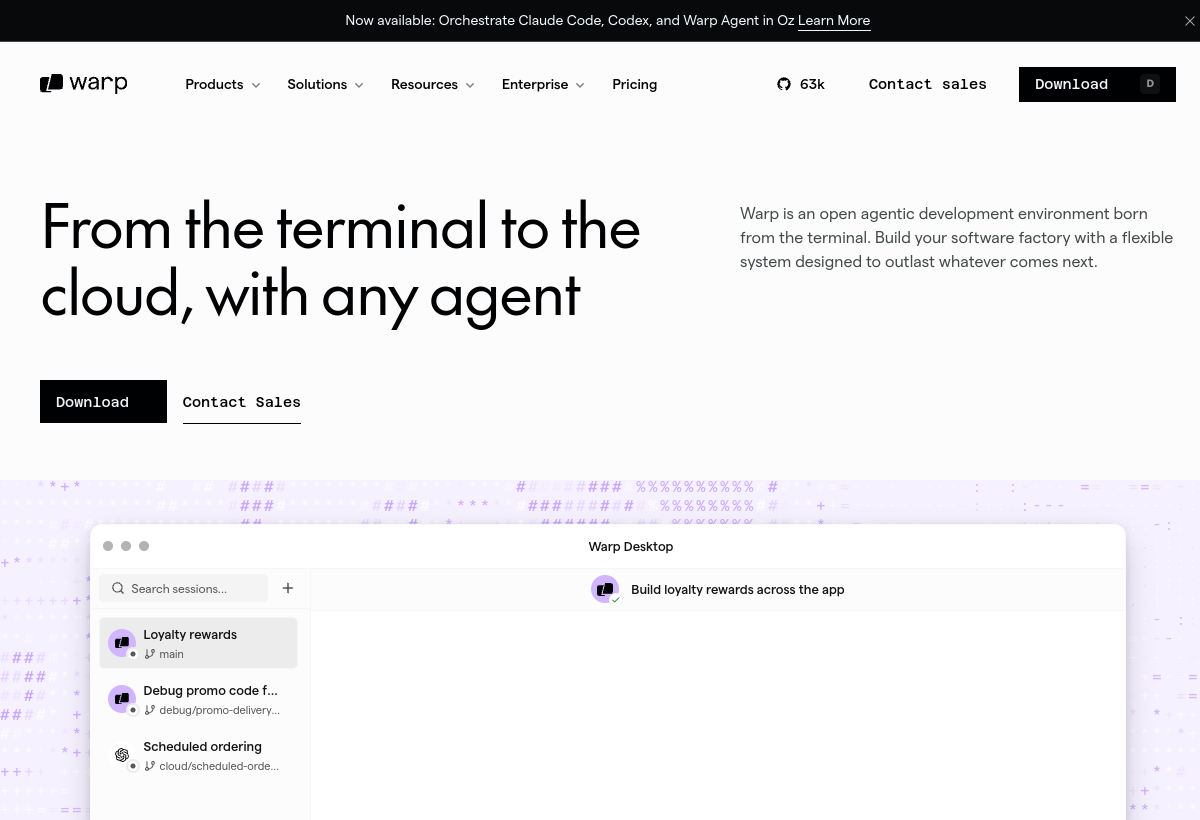Screen dimensions: 1200x820
Task: Expand the Solutions menu
Action: tap(325, 84)
